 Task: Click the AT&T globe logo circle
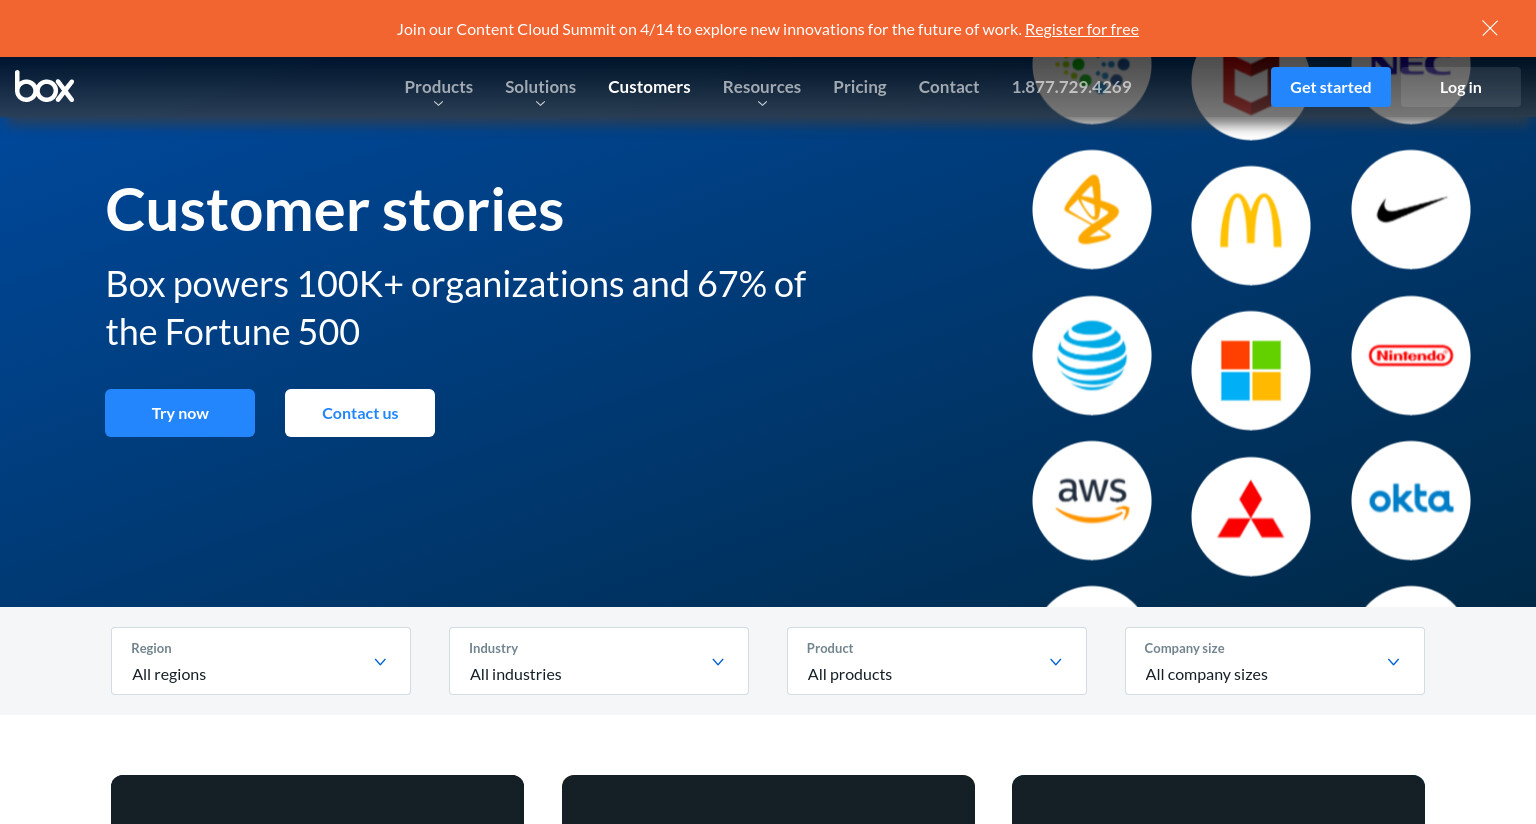pyautogui.click(x=1092, y=356)
